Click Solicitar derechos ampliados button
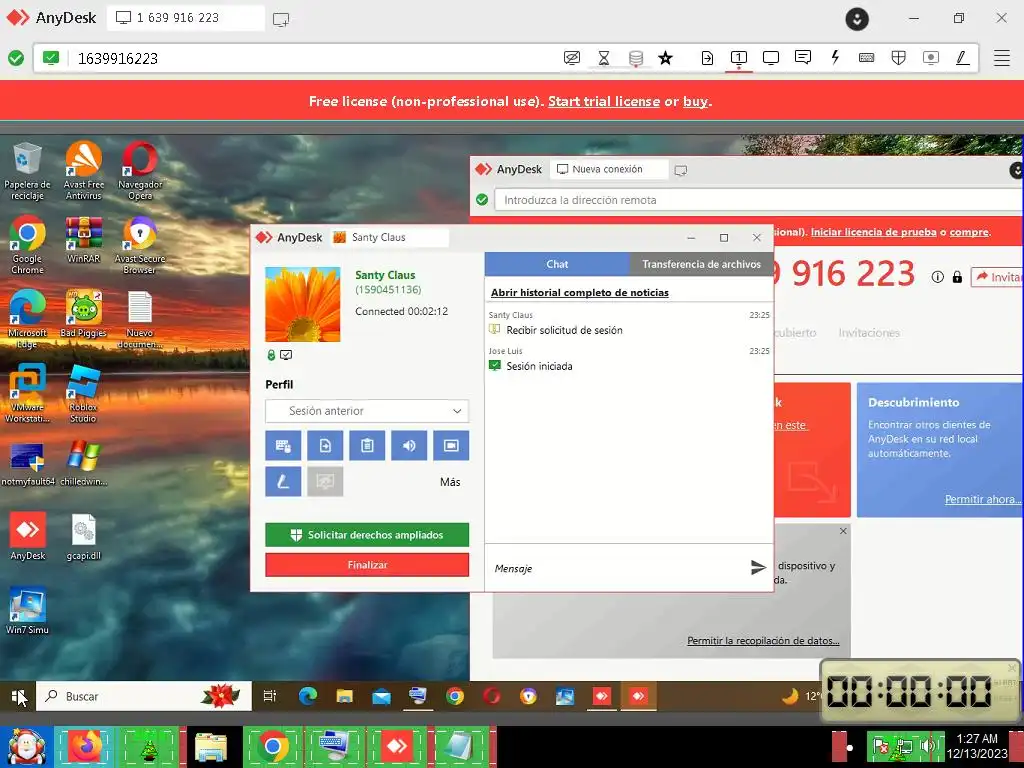Viewport: 1024px width, 768px height. coord(367,535)
